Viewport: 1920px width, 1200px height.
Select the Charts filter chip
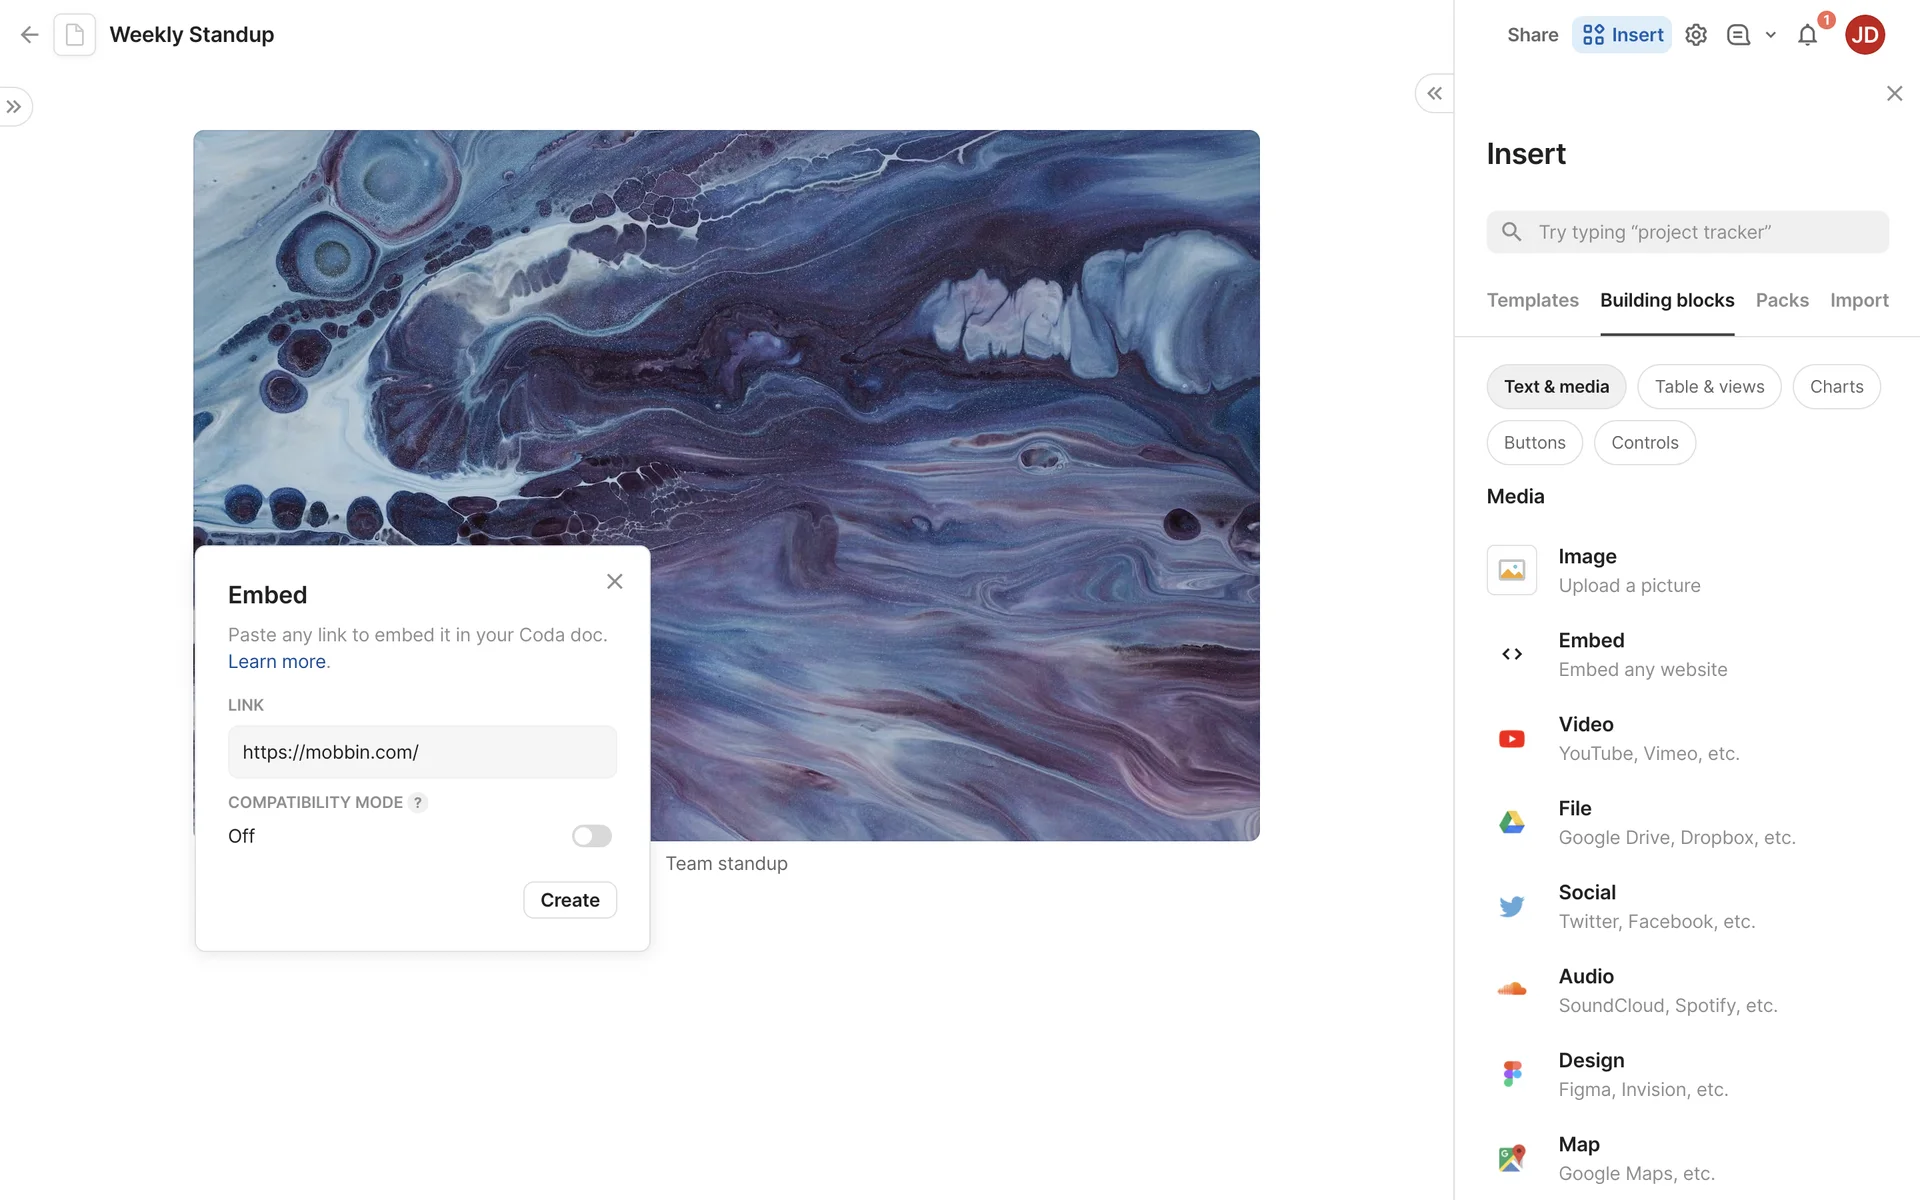click(1836, 387)
